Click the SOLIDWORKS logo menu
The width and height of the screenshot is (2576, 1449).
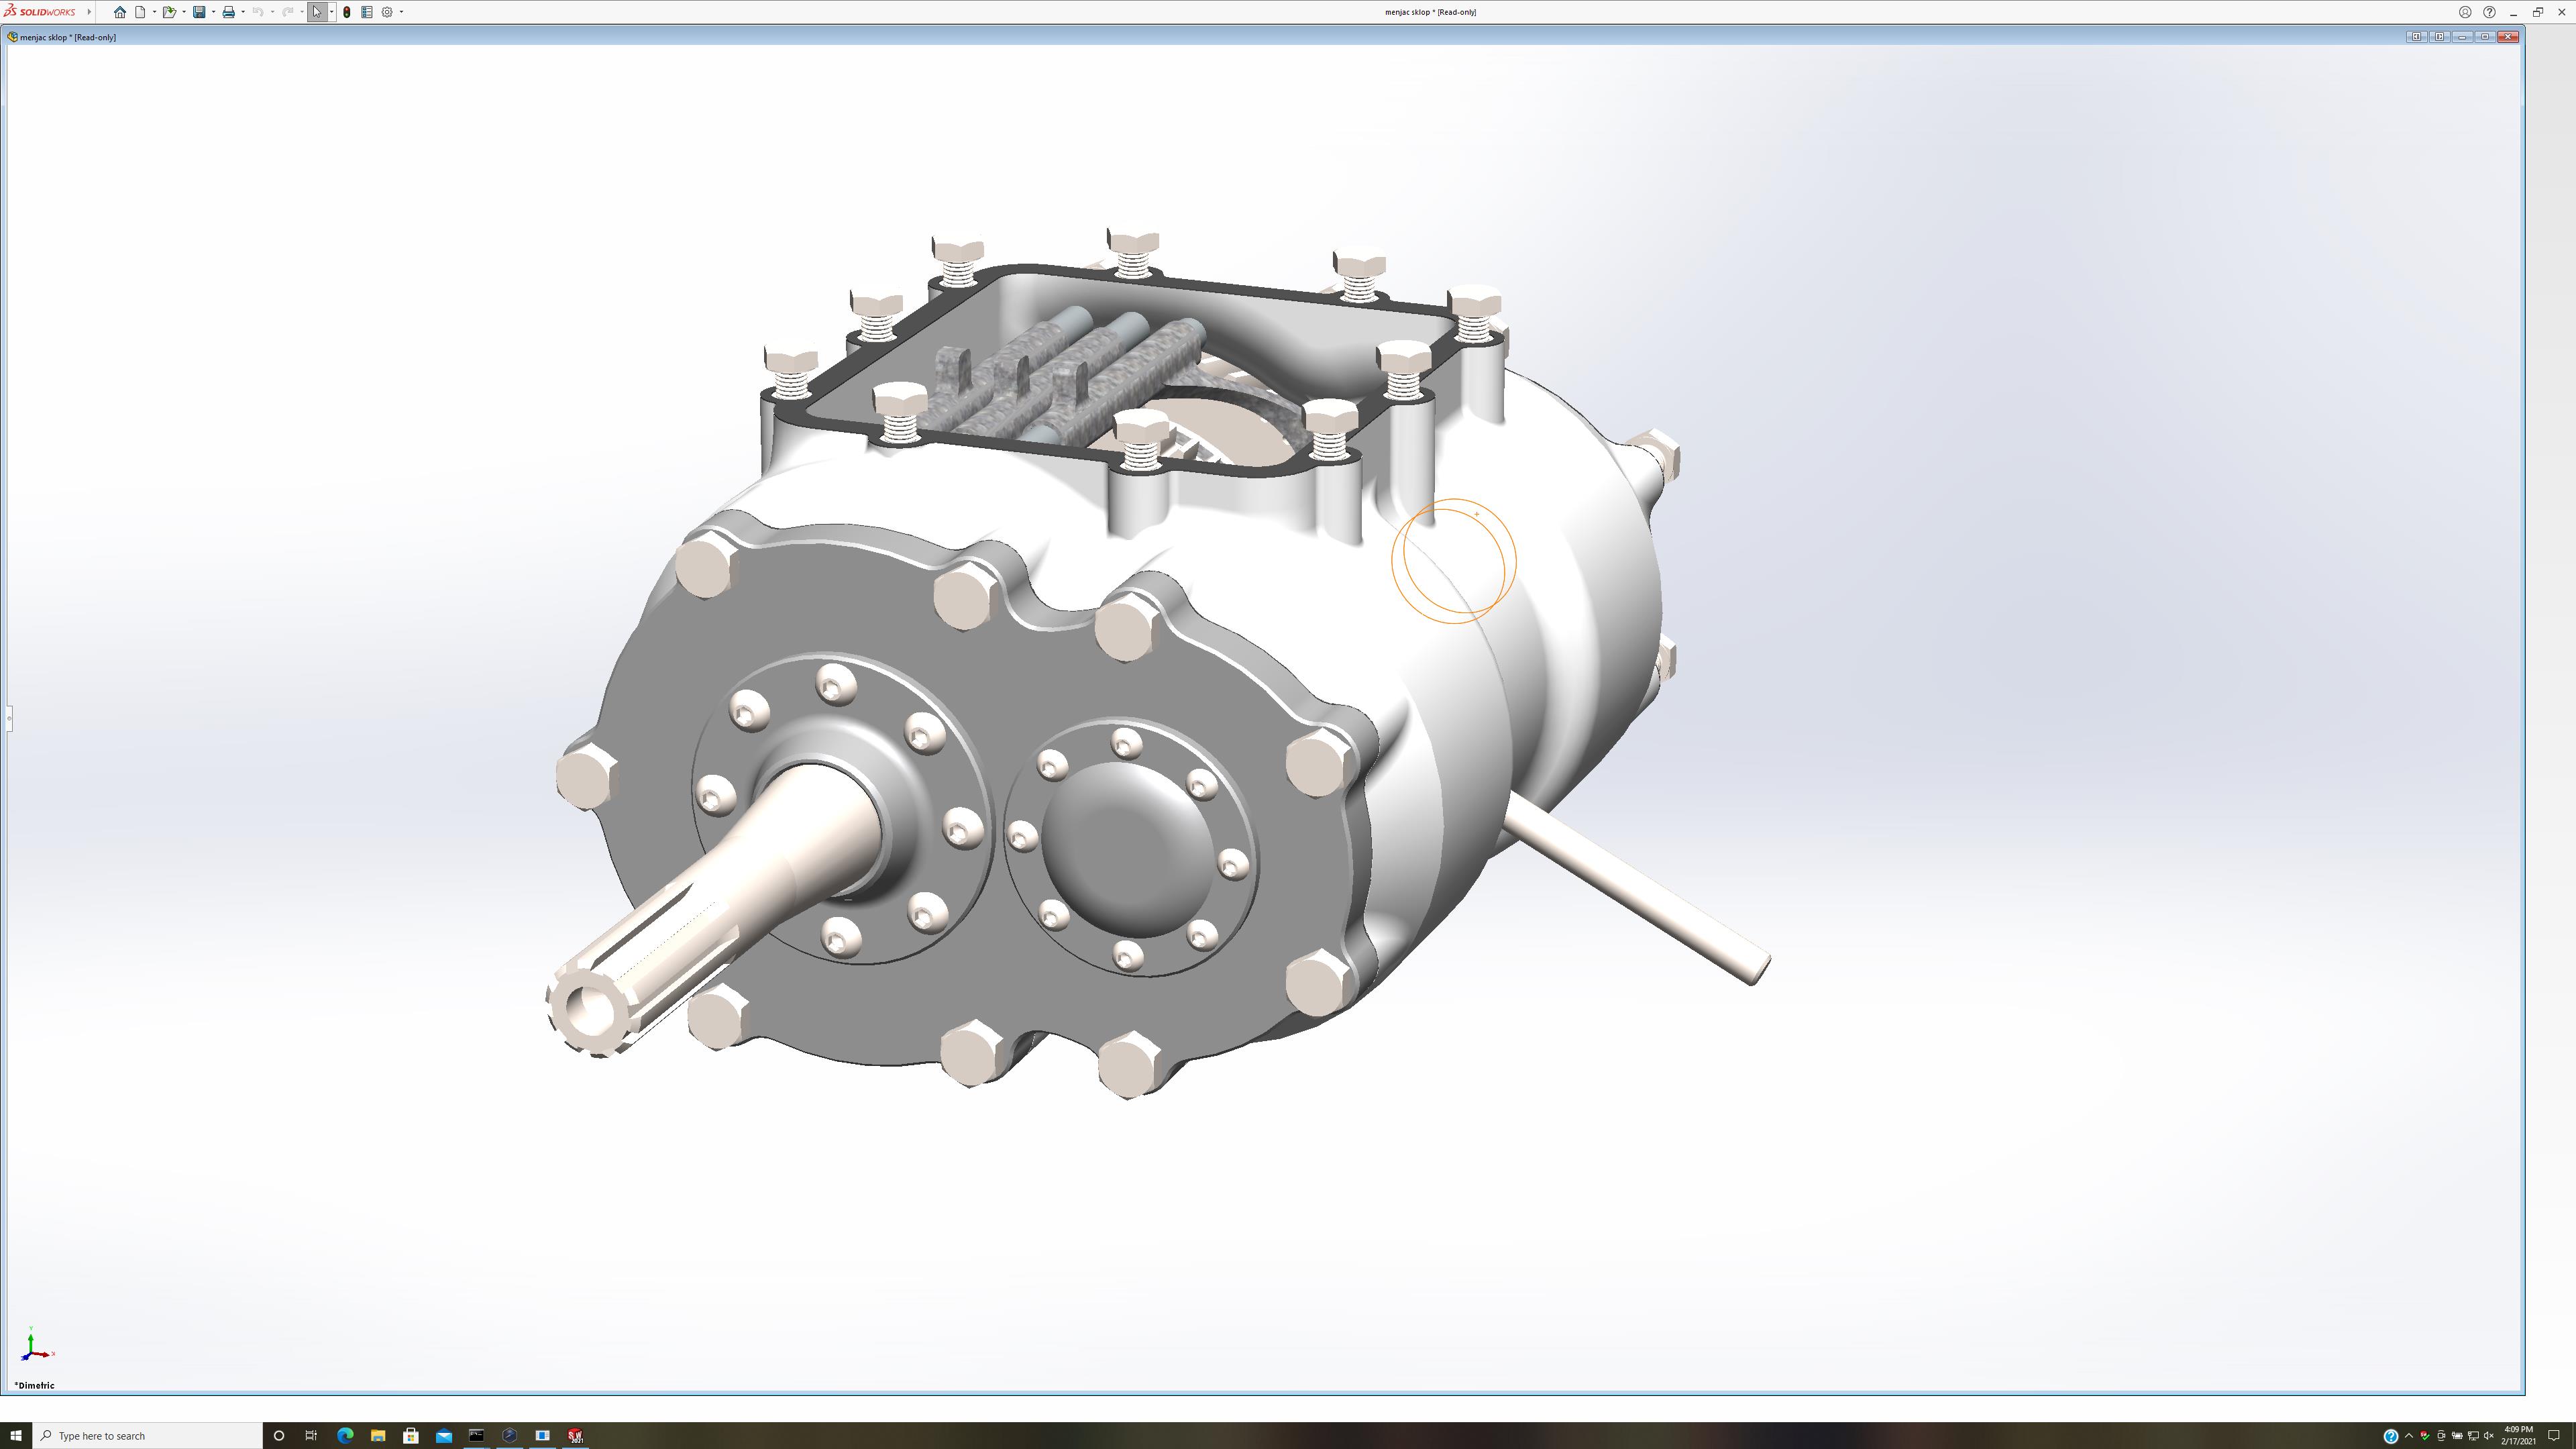40,12
